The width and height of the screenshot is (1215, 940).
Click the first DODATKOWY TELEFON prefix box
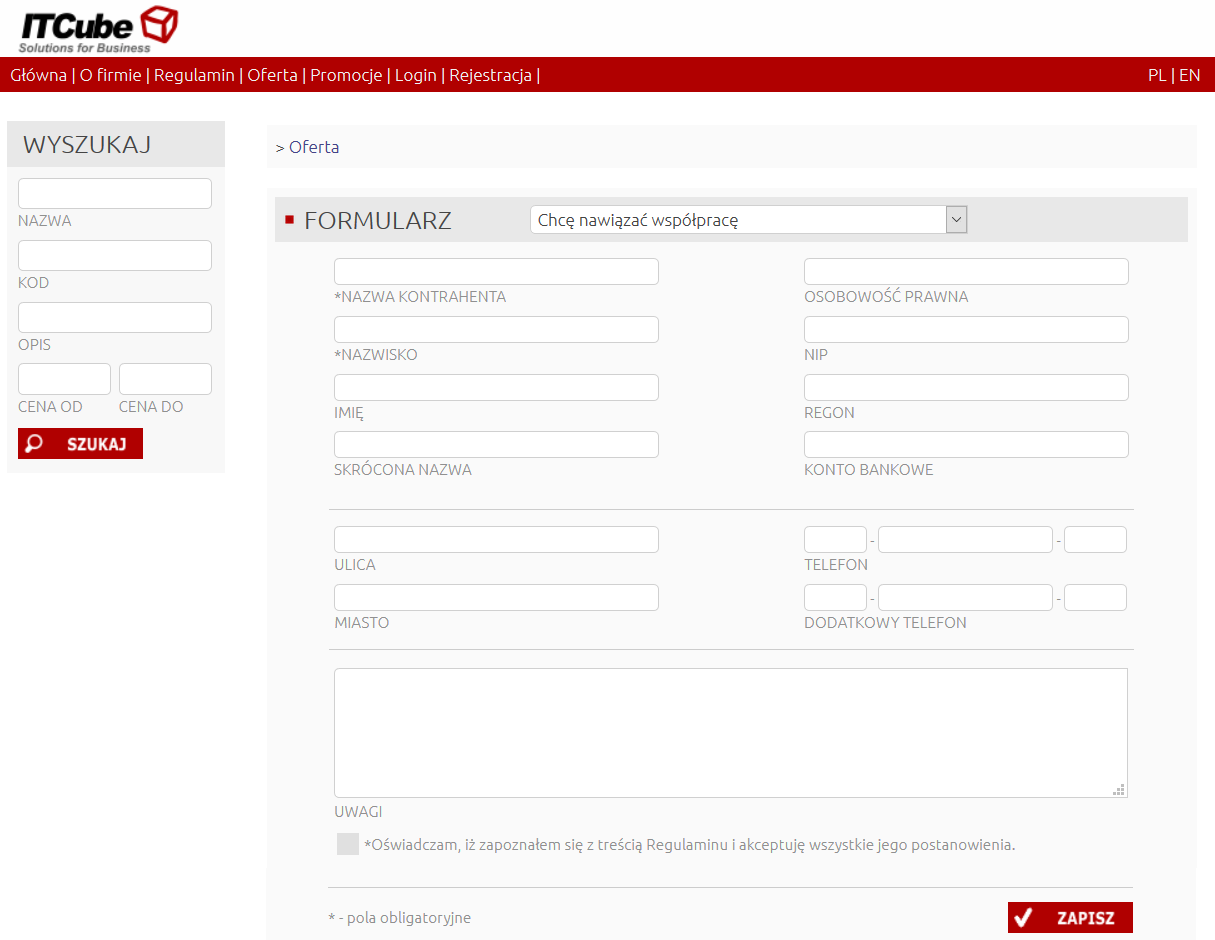[x=835, y=598]
